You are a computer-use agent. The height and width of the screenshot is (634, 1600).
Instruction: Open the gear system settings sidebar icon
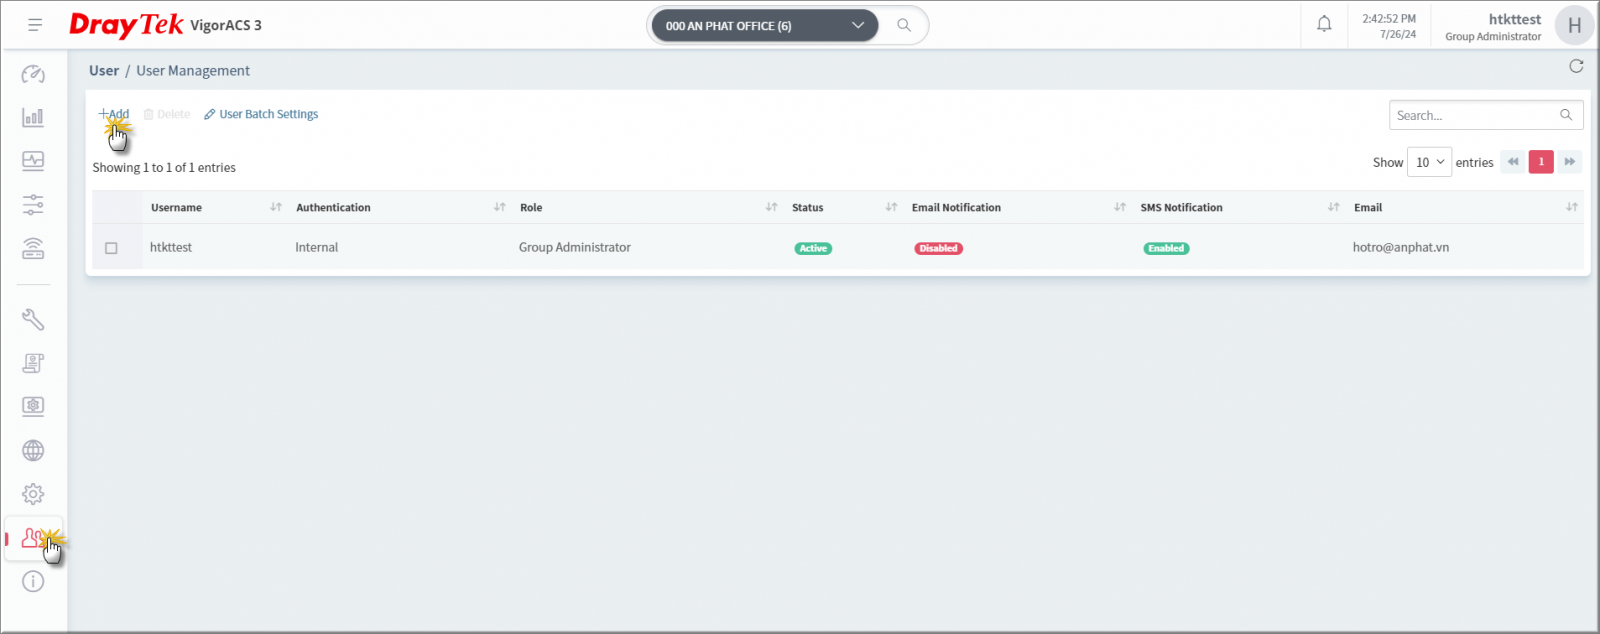[x=33, y=494]
